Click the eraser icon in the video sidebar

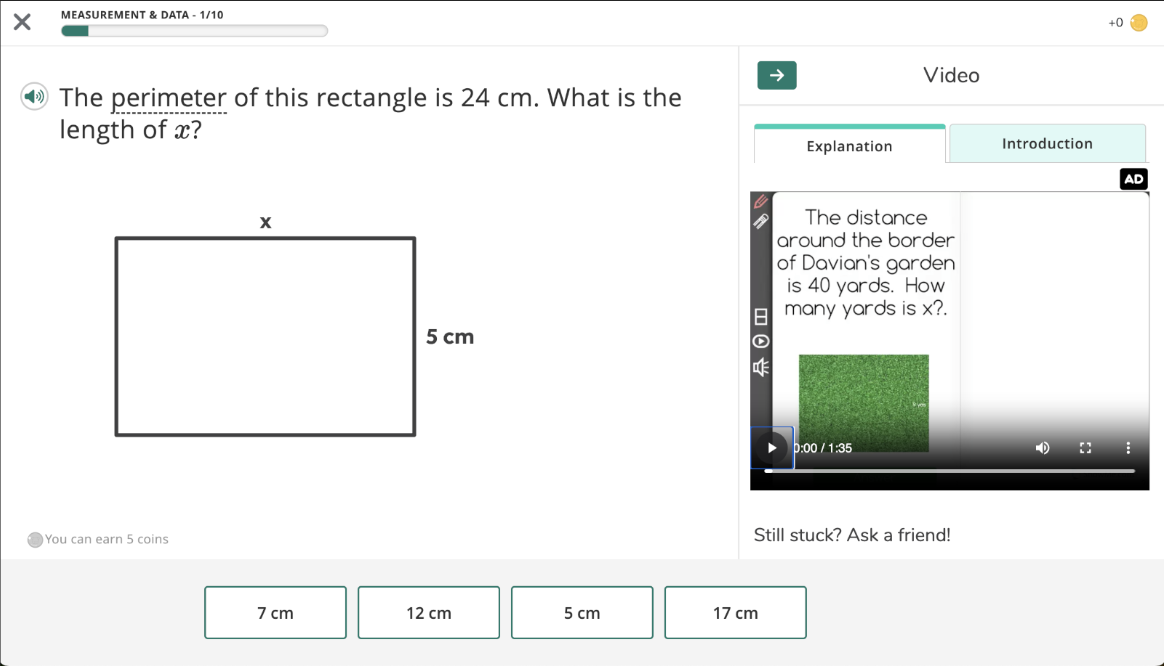[761, 221]
